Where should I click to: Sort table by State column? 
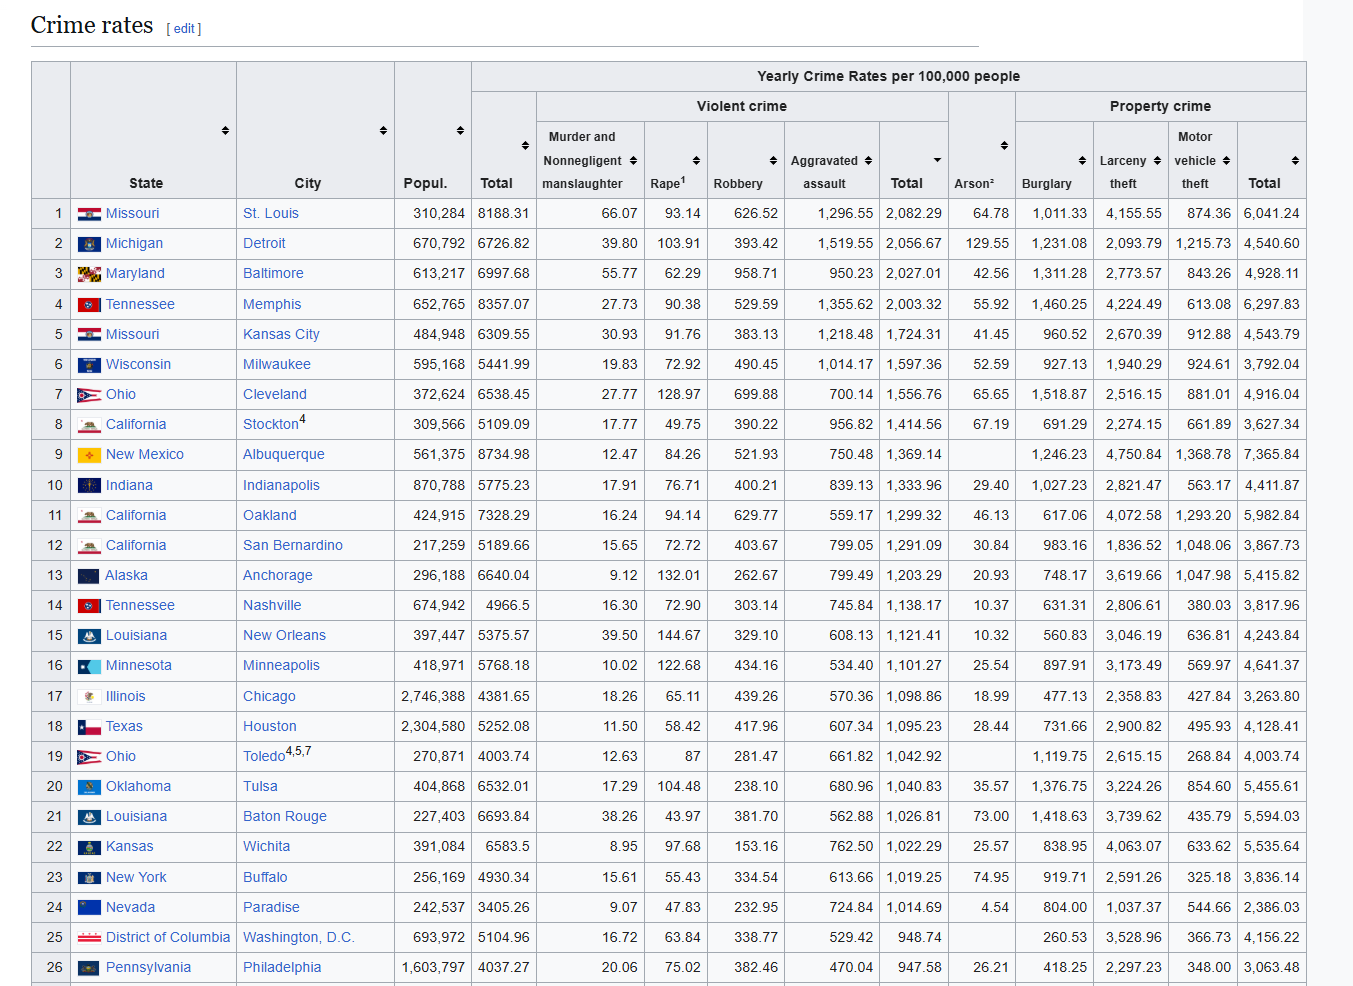225,131
